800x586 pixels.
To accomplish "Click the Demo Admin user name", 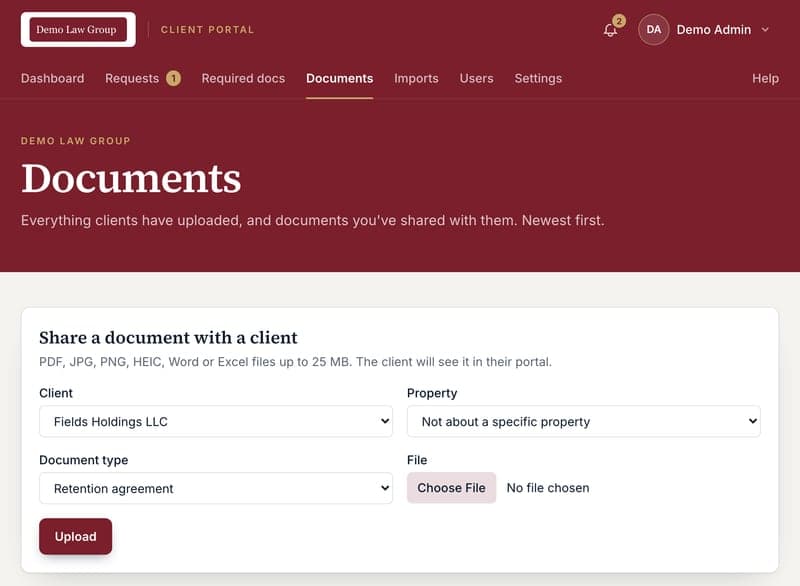I will [x=713, y=30].
